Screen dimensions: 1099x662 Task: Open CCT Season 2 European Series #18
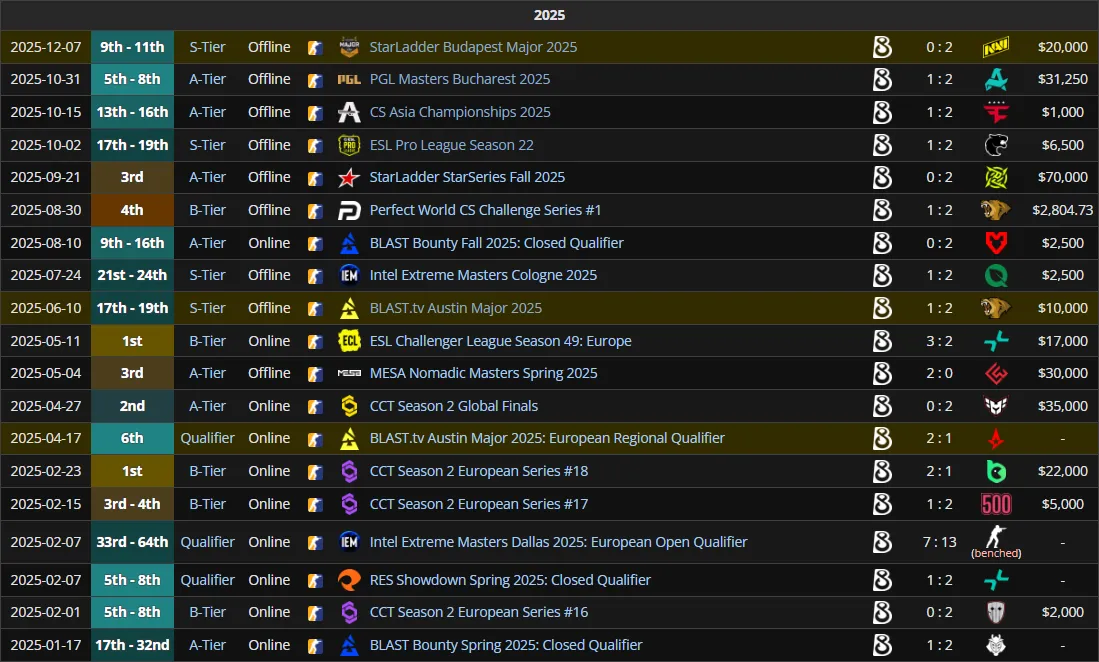click(479, 471)
